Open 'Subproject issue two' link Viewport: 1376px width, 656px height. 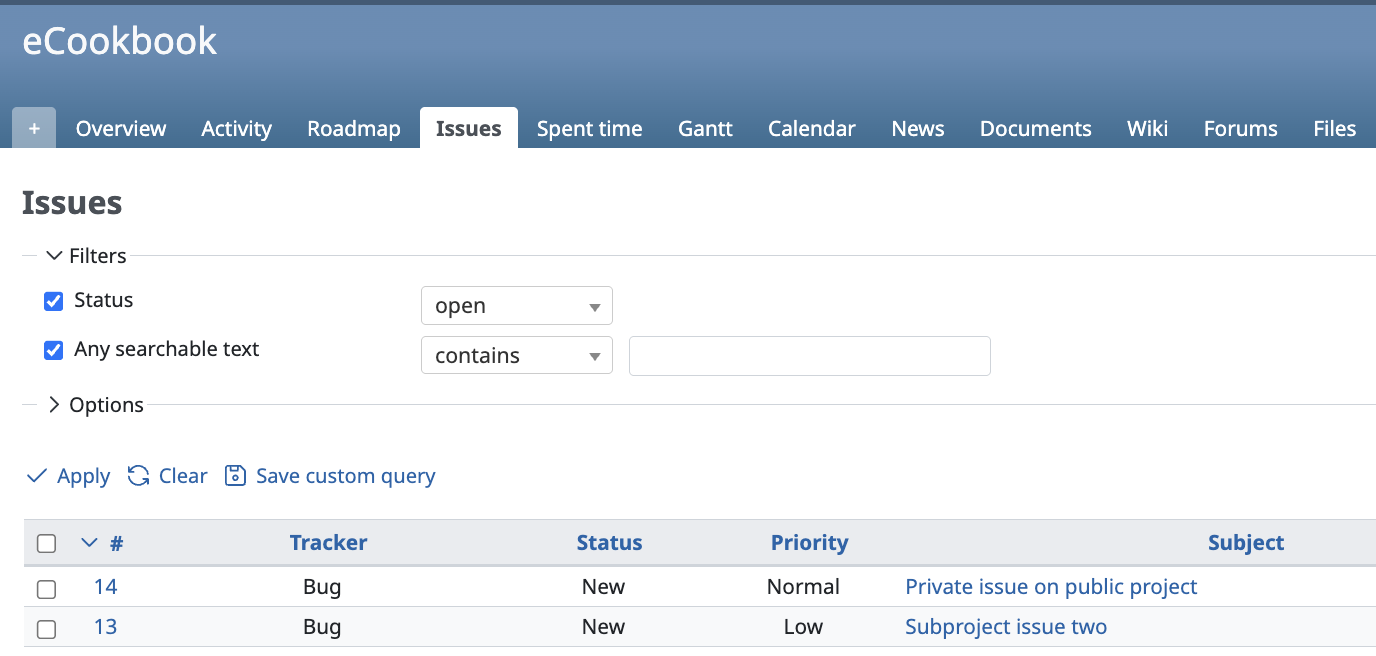point(1005,627)
